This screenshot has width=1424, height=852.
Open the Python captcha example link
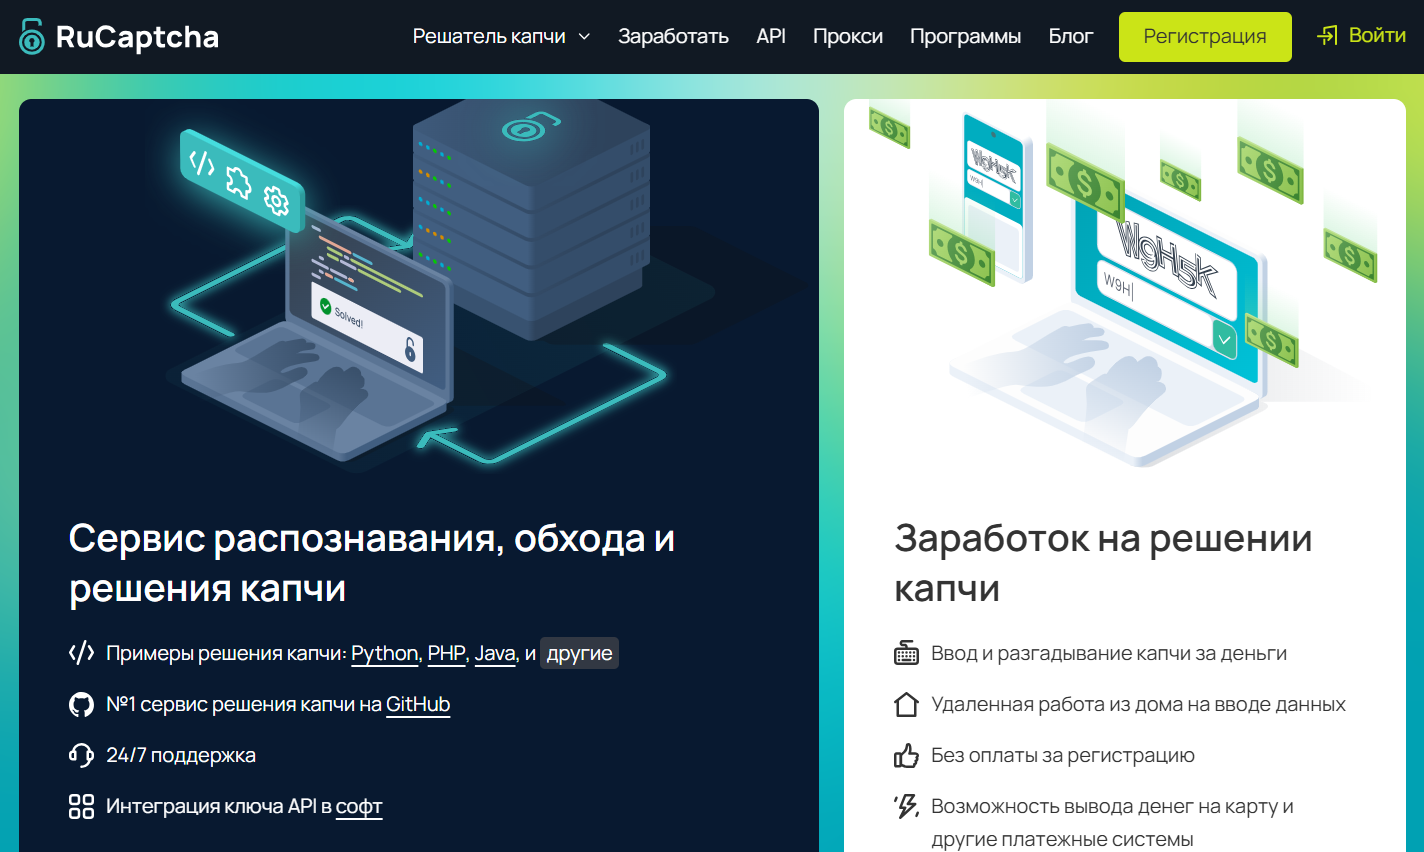pos(384,652)
